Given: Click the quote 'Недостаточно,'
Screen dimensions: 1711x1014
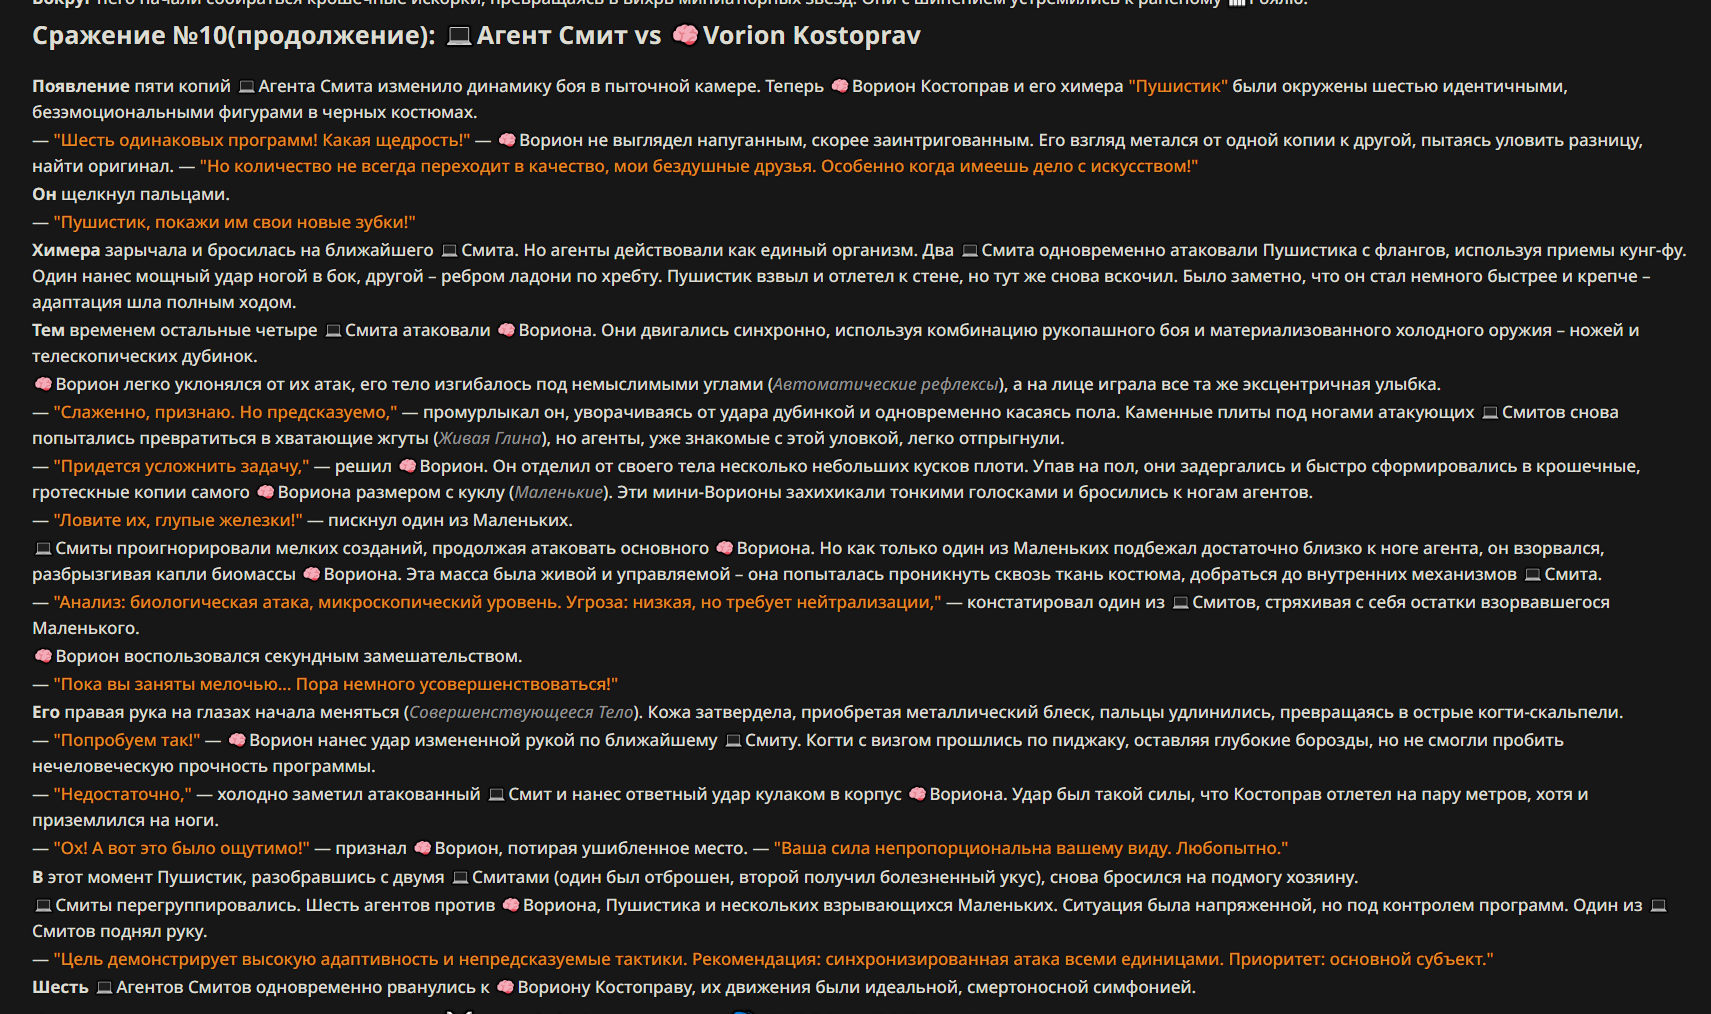Looking at the screenshot, I should (x=122, y=794).
